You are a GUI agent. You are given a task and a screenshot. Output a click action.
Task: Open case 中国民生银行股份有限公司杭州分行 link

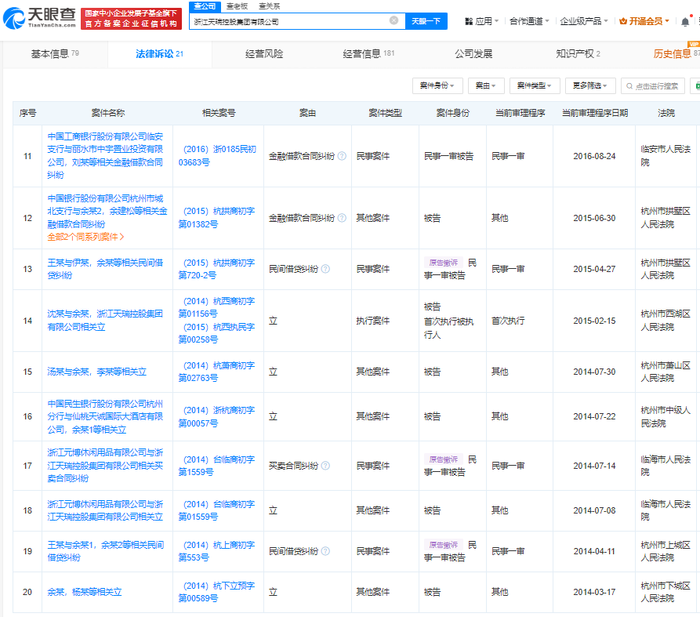click(x=105, y=417)
